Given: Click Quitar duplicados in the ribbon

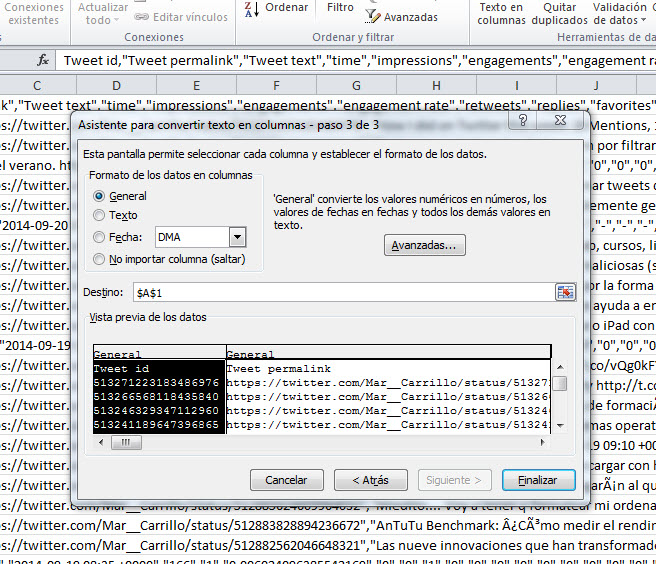Looking at the screenshot, I should coord(559,13).
